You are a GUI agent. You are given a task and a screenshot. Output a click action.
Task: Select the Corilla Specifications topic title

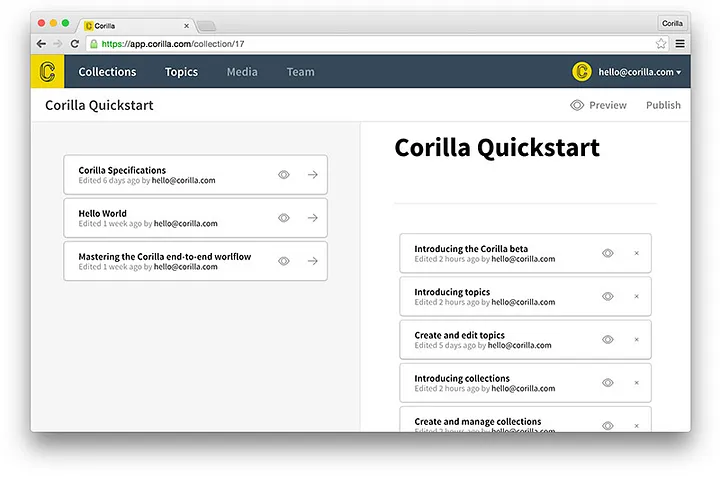122,170
